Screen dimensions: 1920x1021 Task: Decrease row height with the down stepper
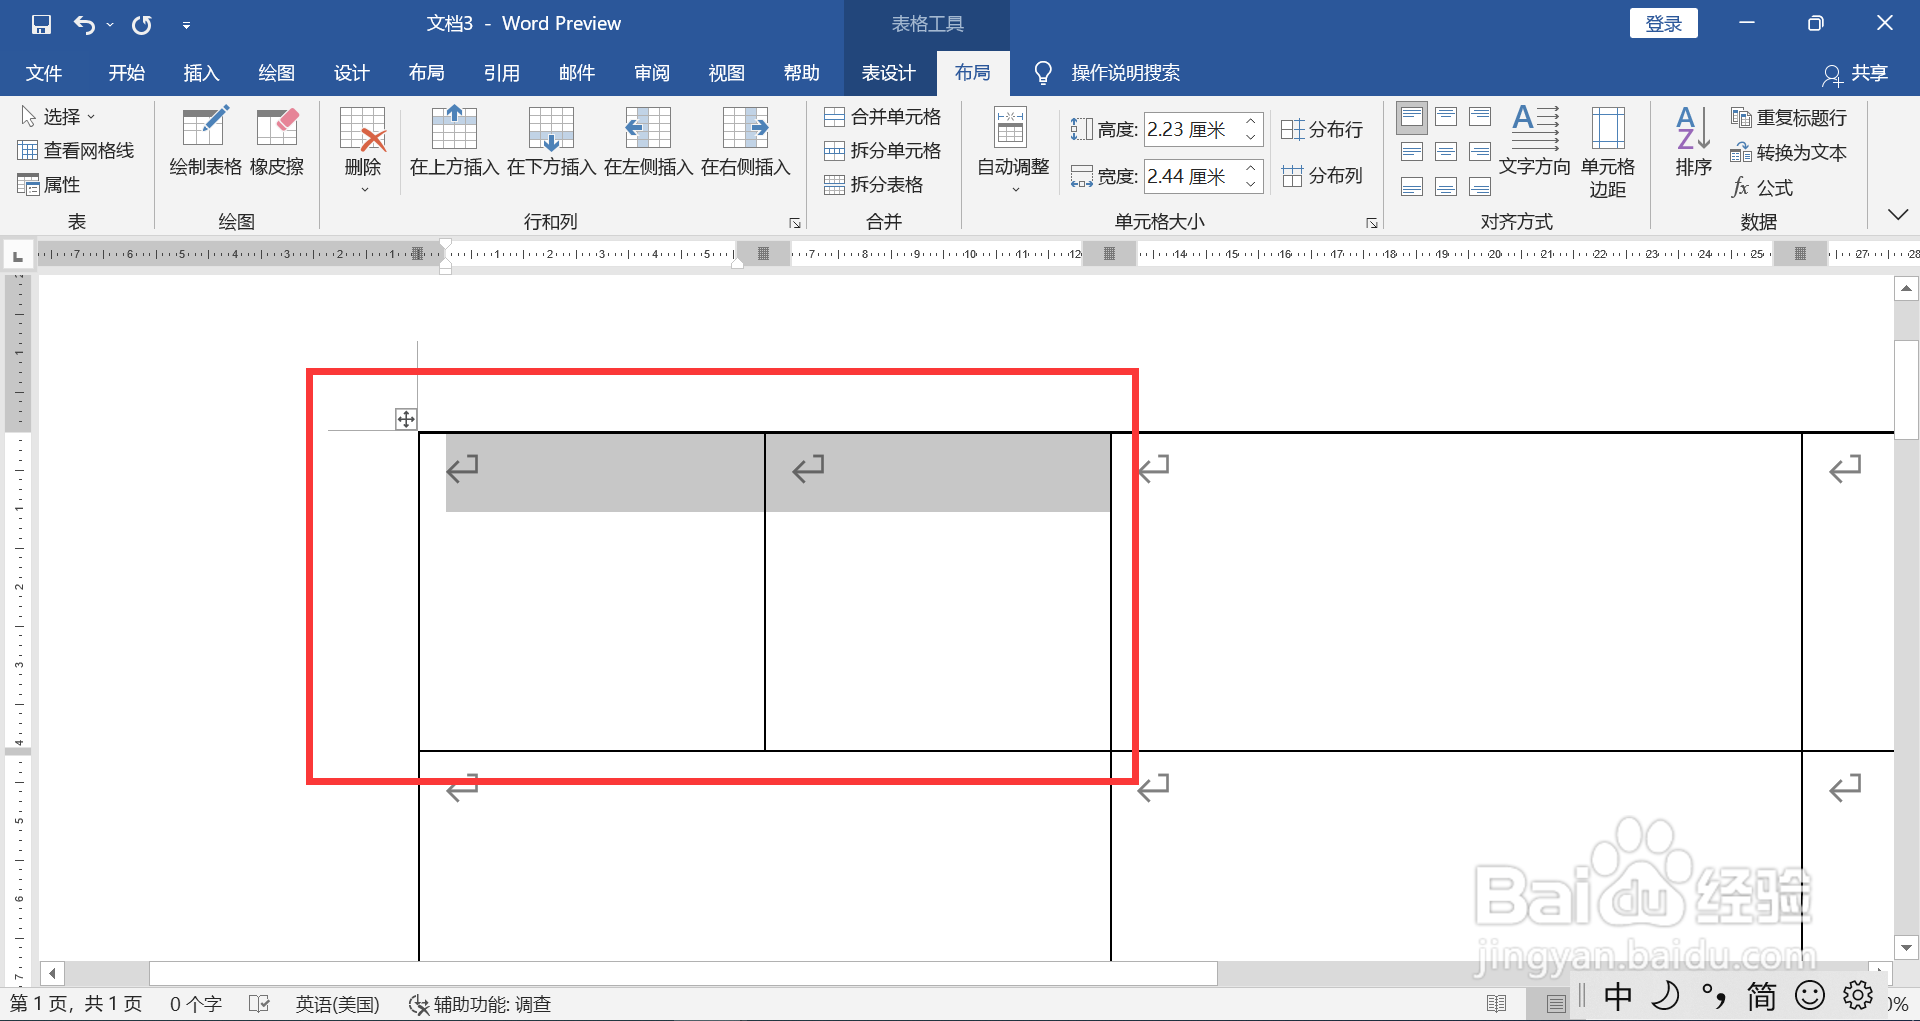[x=1251, y=137]
